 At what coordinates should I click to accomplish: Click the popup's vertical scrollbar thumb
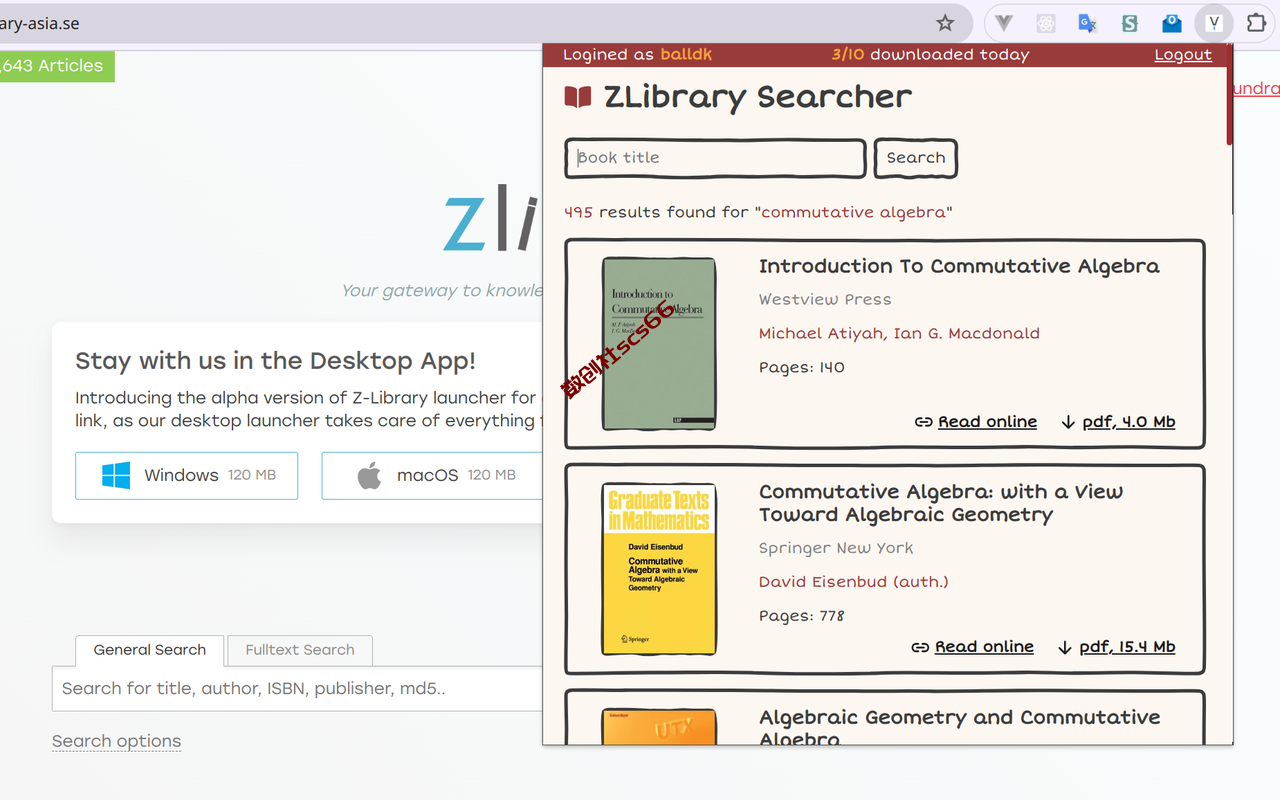pos(1229,94)
